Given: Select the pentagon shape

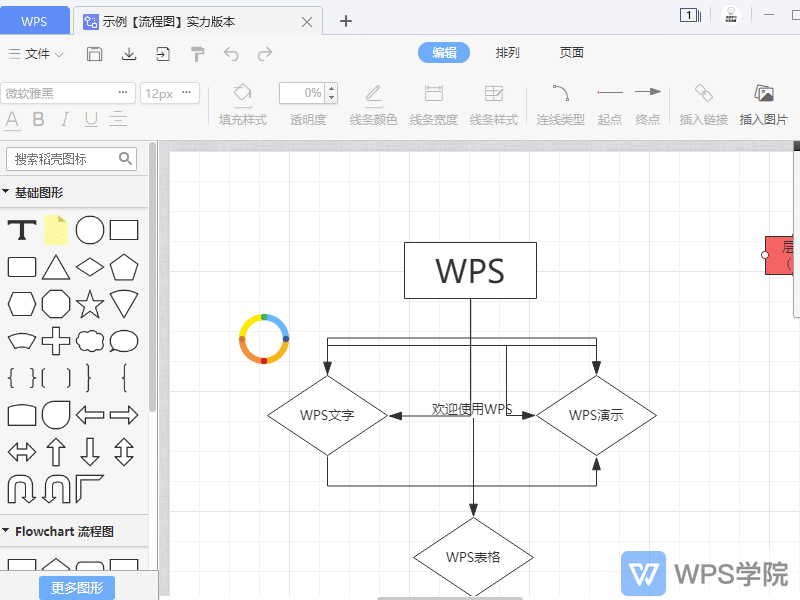Looking at the screenshot, I should (x=124, y=267).
